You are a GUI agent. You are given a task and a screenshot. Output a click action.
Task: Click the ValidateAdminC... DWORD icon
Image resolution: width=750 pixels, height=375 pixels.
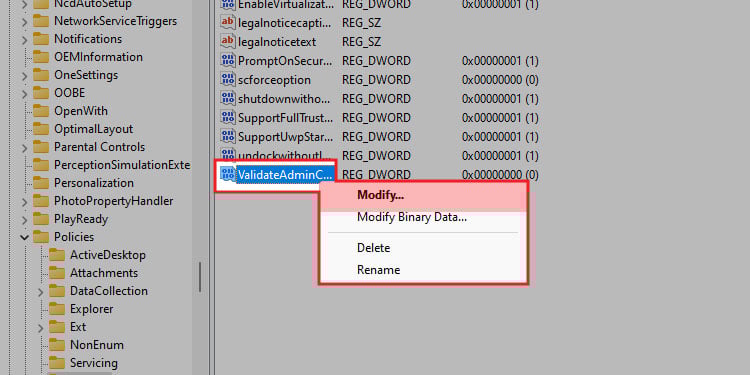(x=228, y=174)
